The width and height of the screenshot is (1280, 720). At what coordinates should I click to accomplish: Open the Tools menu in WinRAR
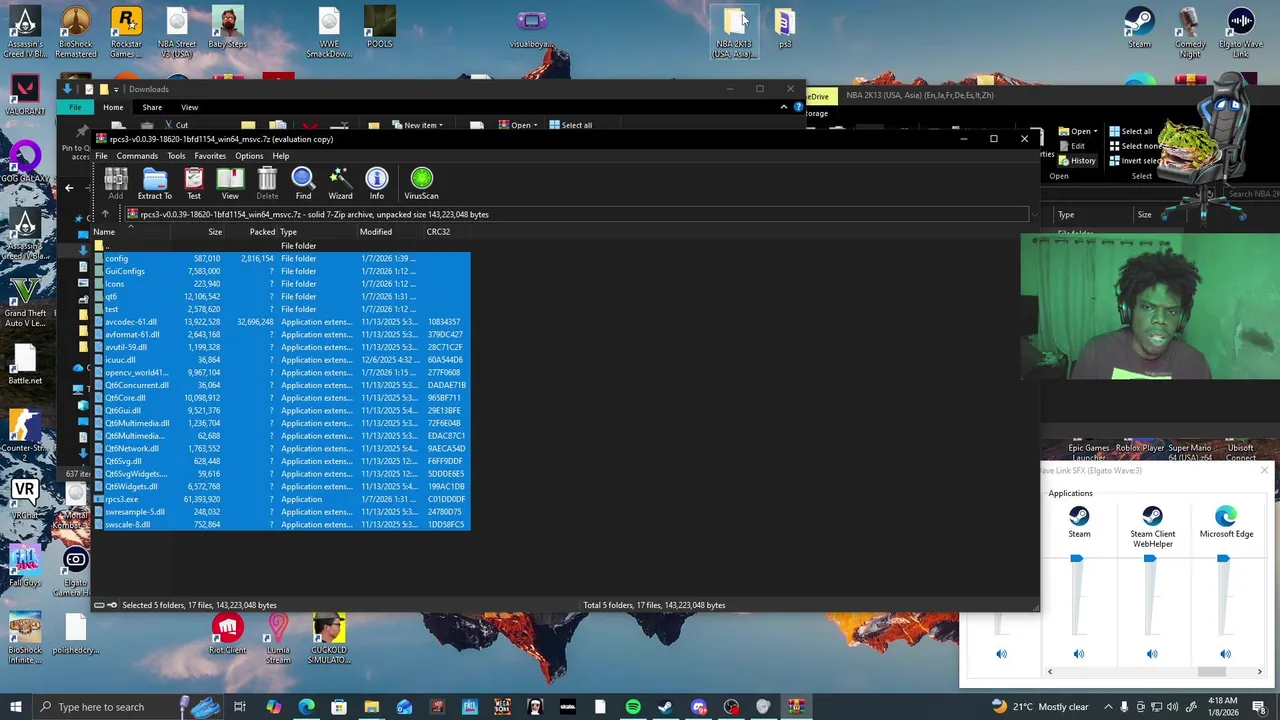point(176,156)
